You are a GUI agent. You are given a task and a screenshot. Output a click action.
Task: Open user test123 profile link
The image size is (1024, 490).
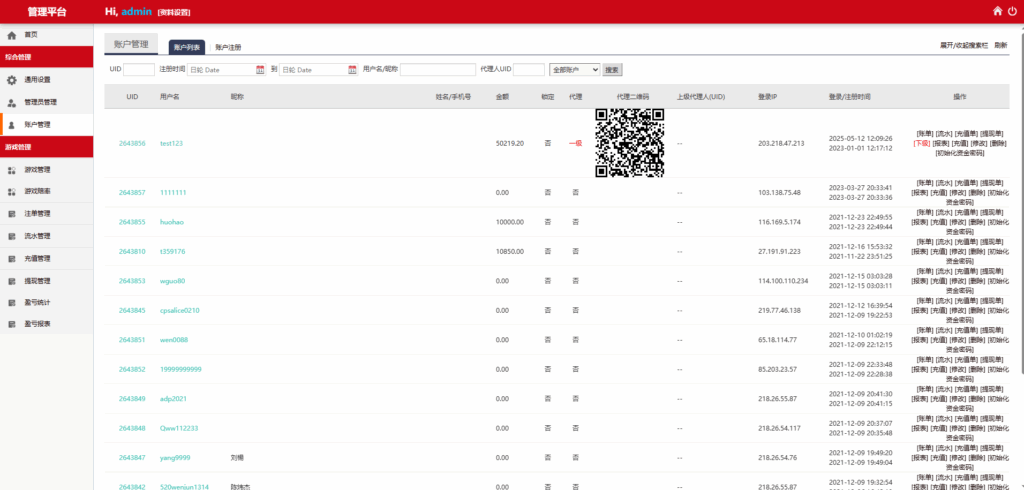pyautogui.click(x=171, y=143)
